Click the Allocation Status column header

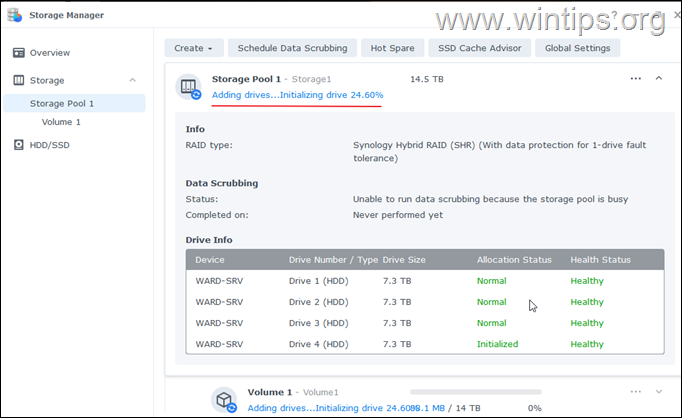(x=514, y=260)
